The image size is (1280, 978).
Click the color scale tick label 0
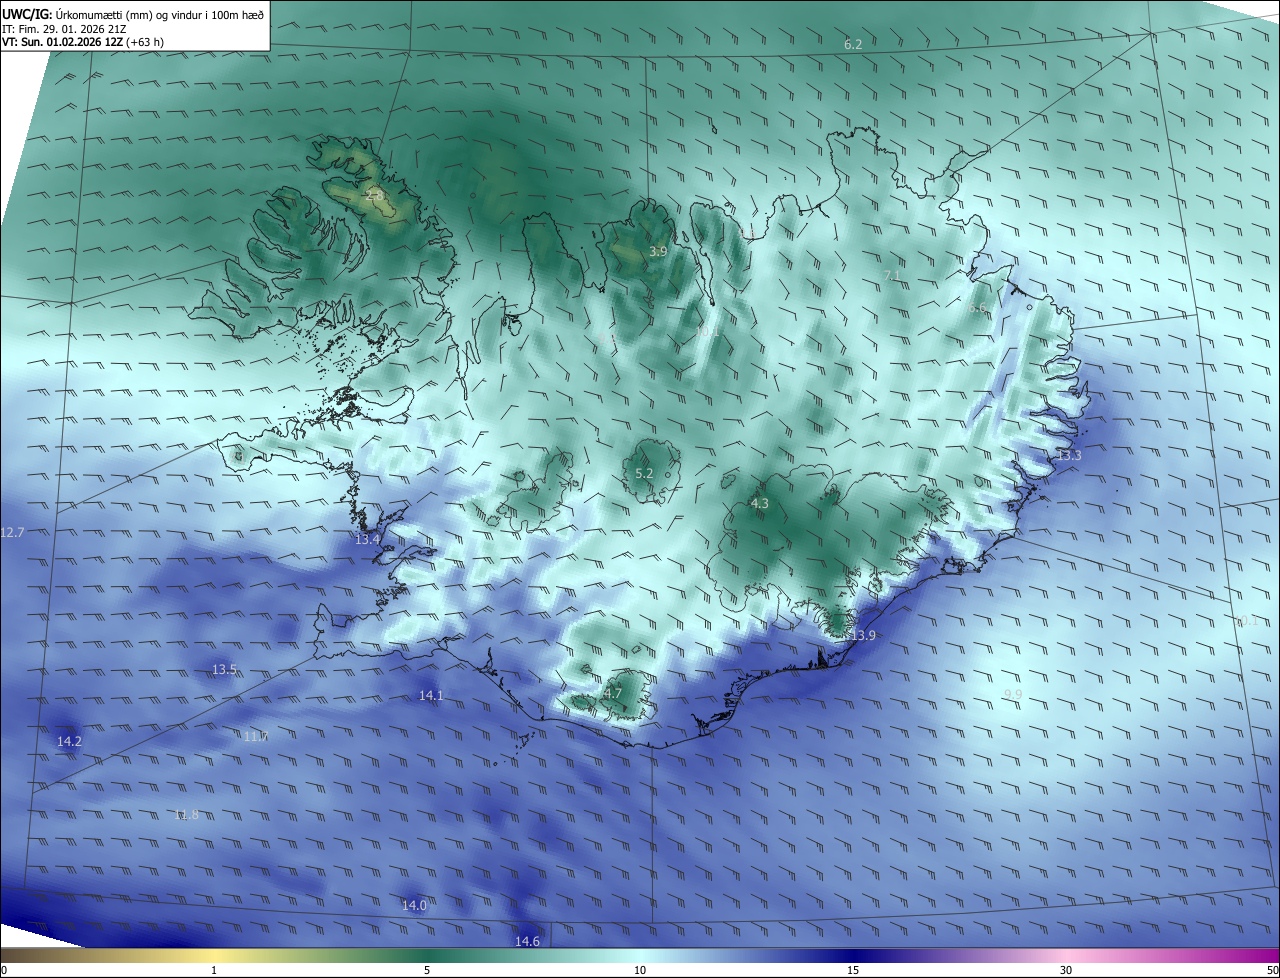point(4,970)
